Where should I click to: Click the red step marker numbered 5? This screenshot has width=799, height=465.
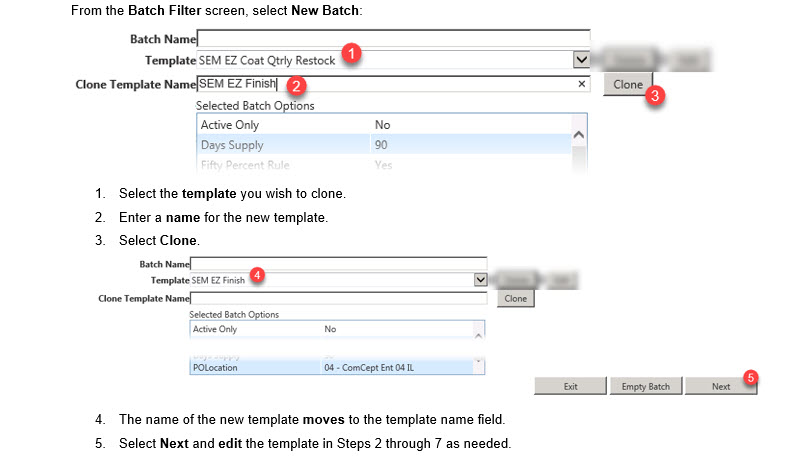point(752,378)
